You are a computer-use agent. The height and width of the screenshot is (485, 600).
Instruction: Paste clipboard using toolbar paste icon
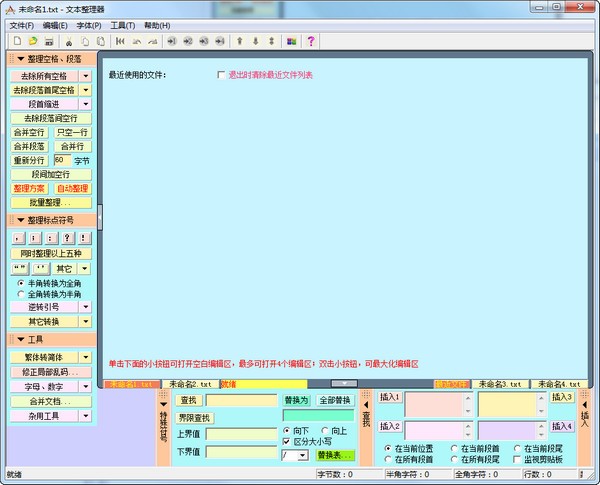(x=101, y=41)
